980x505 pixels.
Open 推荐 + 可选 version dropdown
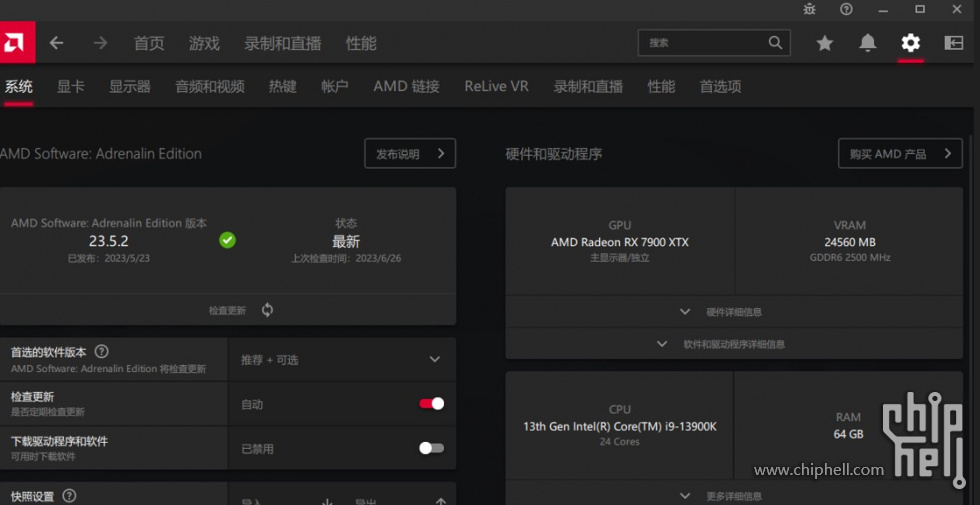(x=342, y=359)
